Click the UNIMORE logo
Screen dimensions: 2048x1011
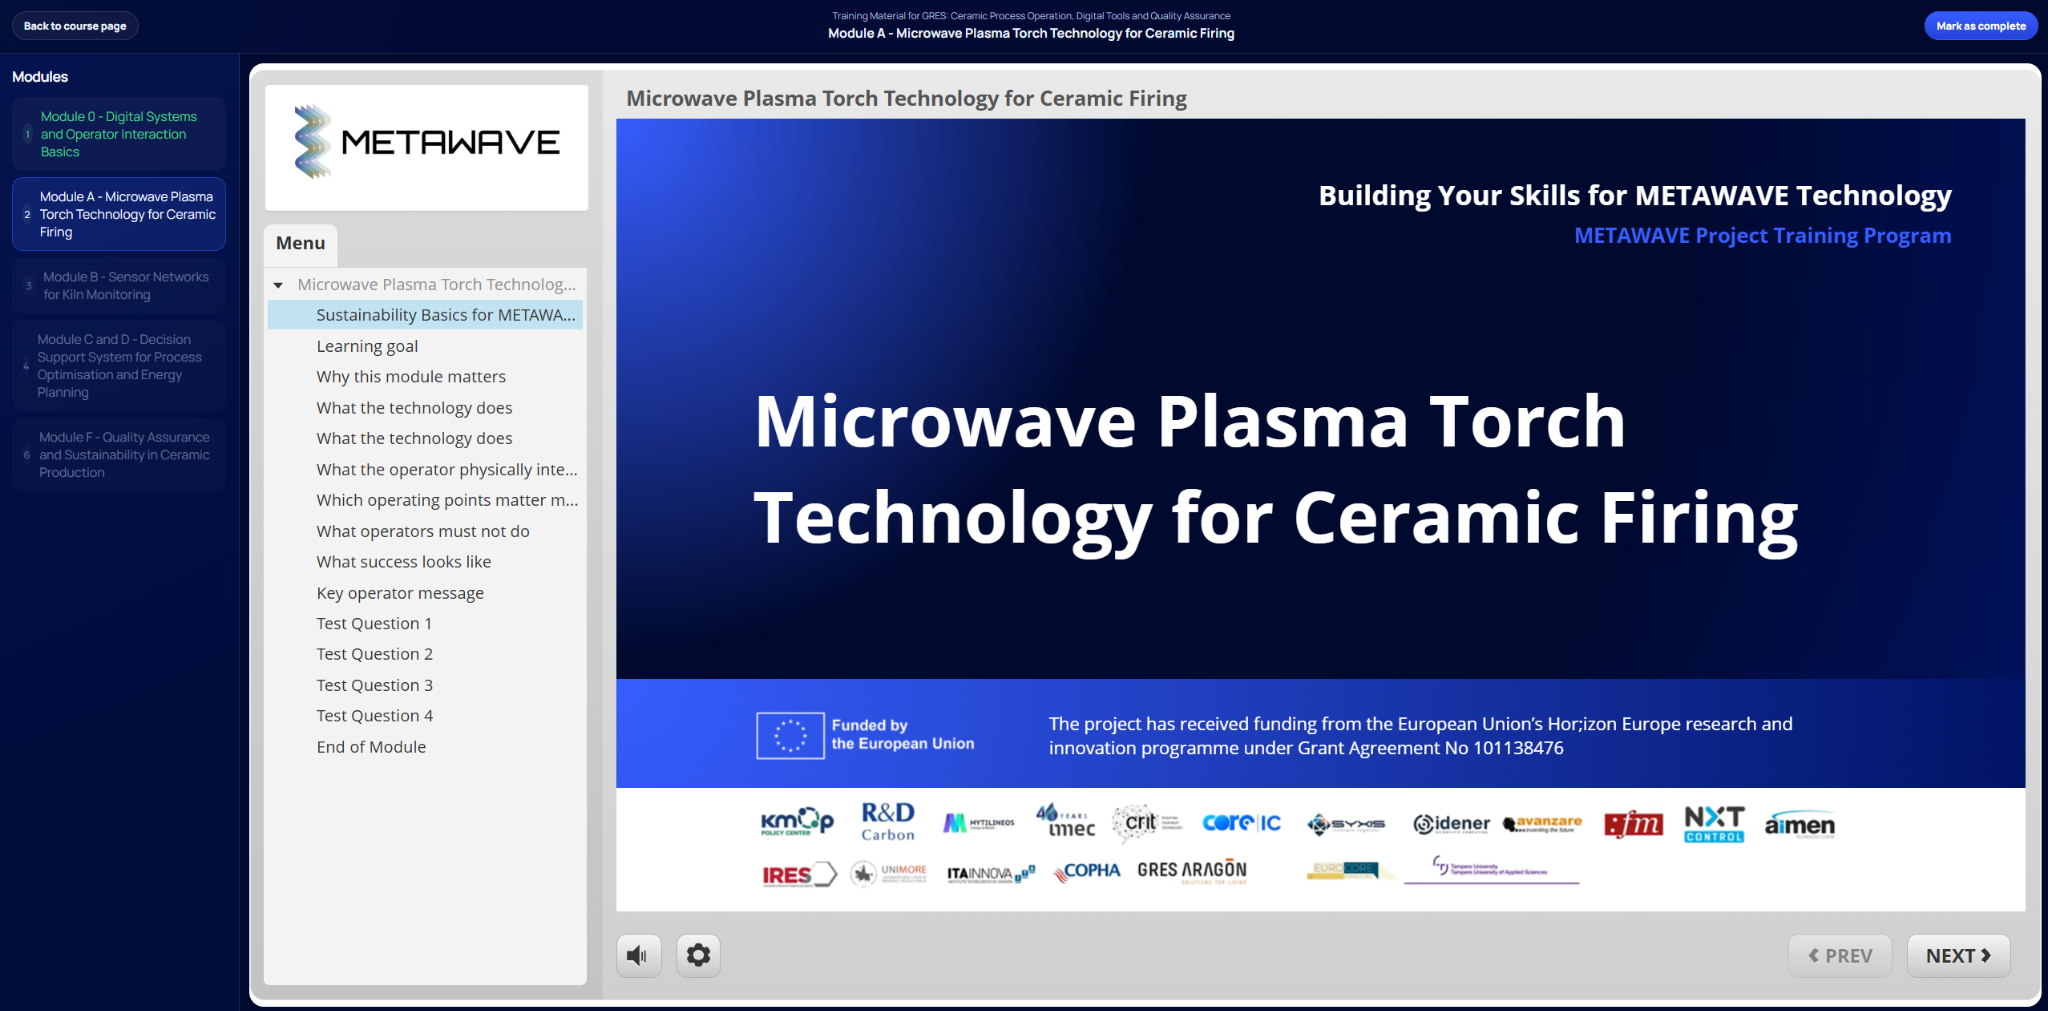tap(889, 874)
